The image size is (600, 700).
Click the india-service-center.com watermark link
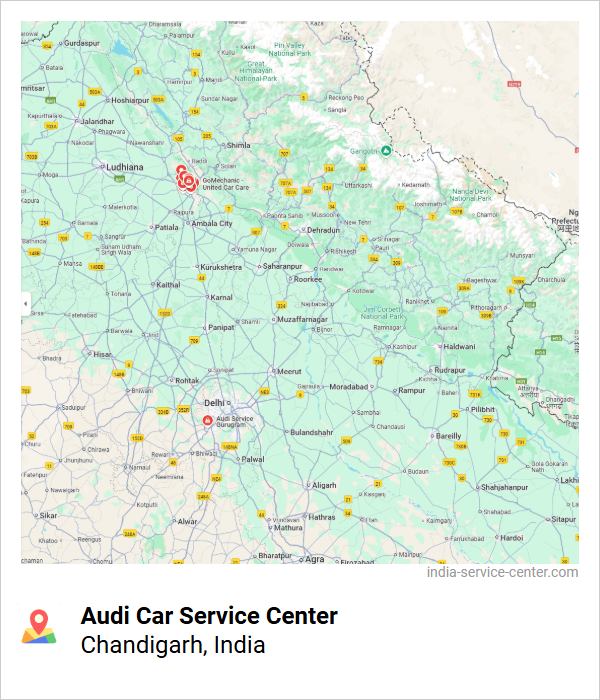click(502, 572)
